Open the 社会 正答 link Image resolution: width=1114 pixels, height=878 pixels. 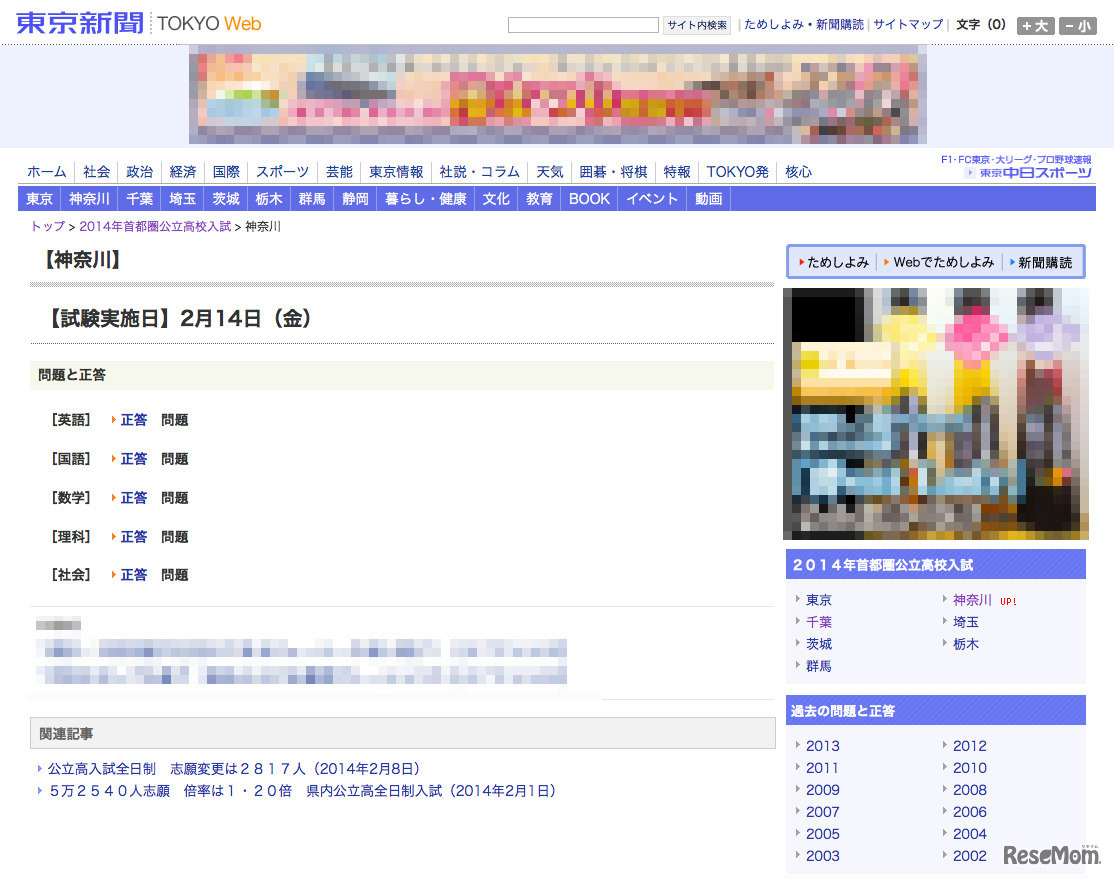pyautogui.click(x=134, y=575)
